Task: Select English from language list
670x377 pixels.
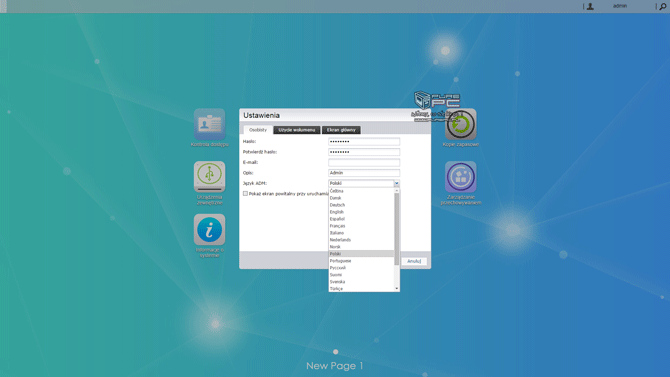Action: coord(361,212)
